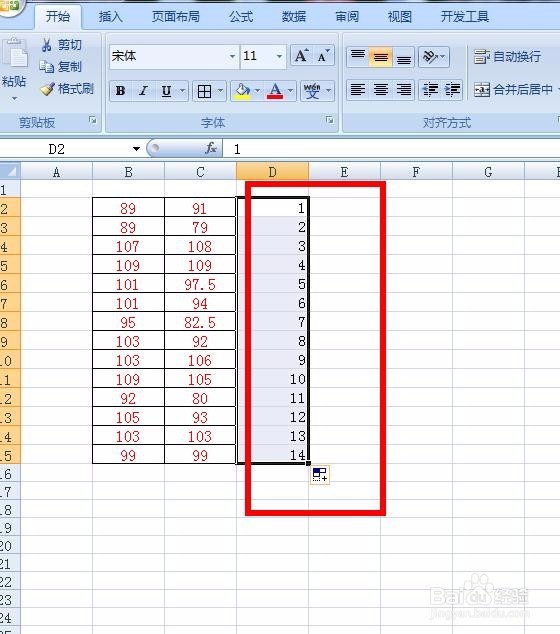The height and width of the screenshot is (634, 560).
Task: Open the 审阅 (Review) tab
Action: [347, 17]
